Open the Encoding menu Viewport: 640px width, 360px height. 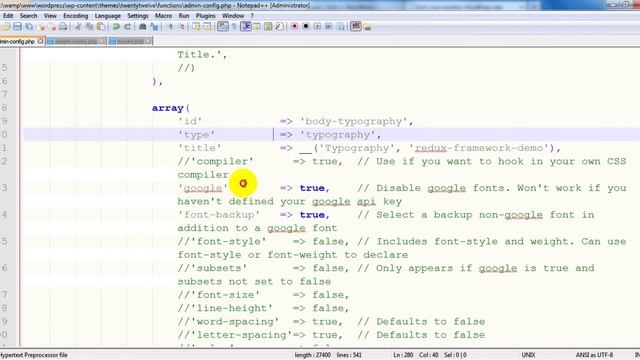click(x=76, y=16)
